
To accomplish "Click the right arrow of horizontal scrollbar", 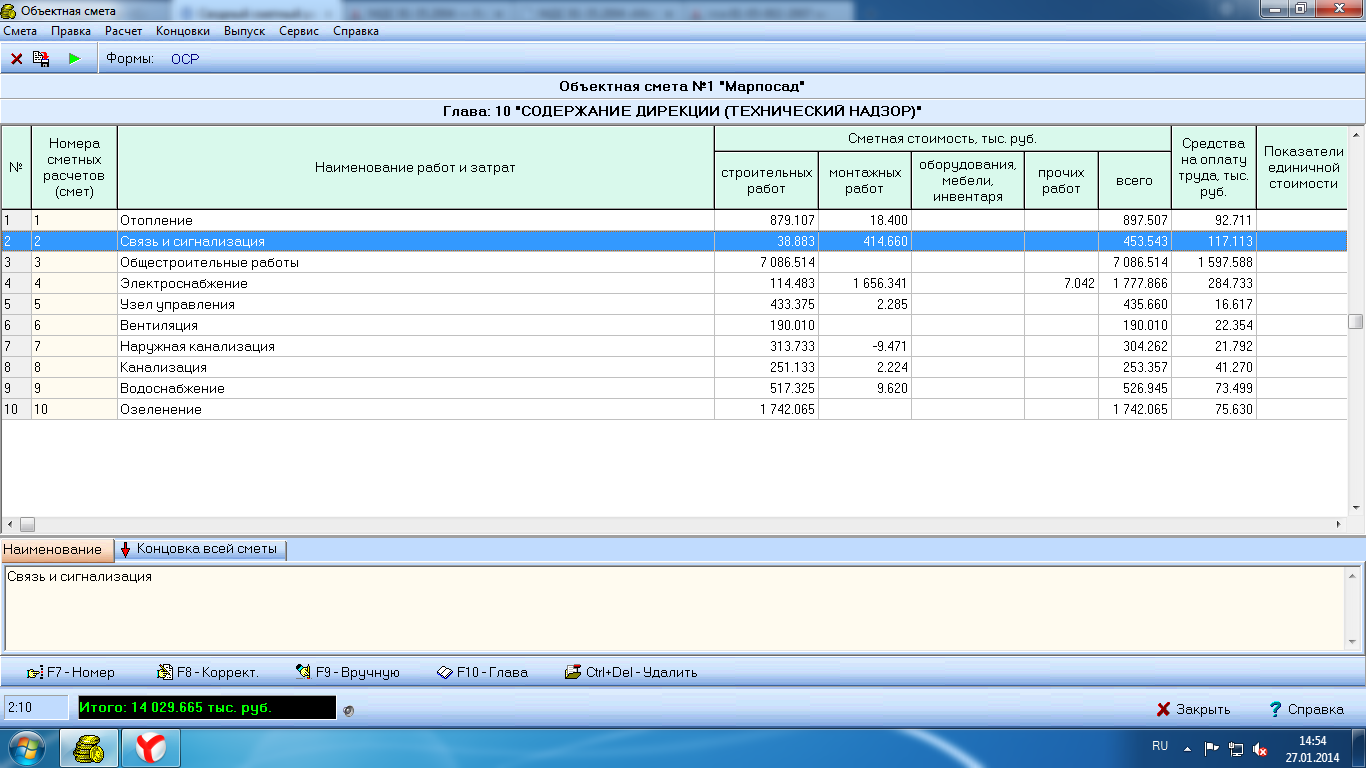I will point(1338,524).
